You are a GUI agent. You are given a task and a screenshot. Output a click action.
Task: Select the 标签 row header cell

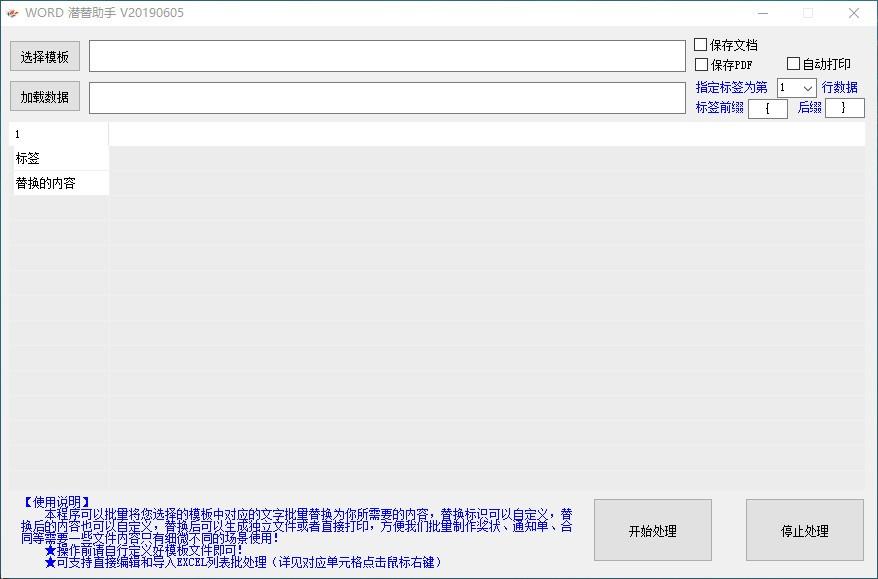(x=57, y=158)
